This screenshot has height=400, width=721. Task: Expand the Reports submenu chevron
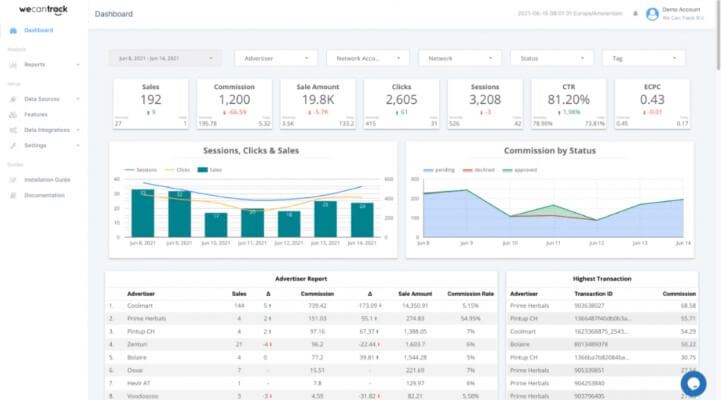click(78, 65)
